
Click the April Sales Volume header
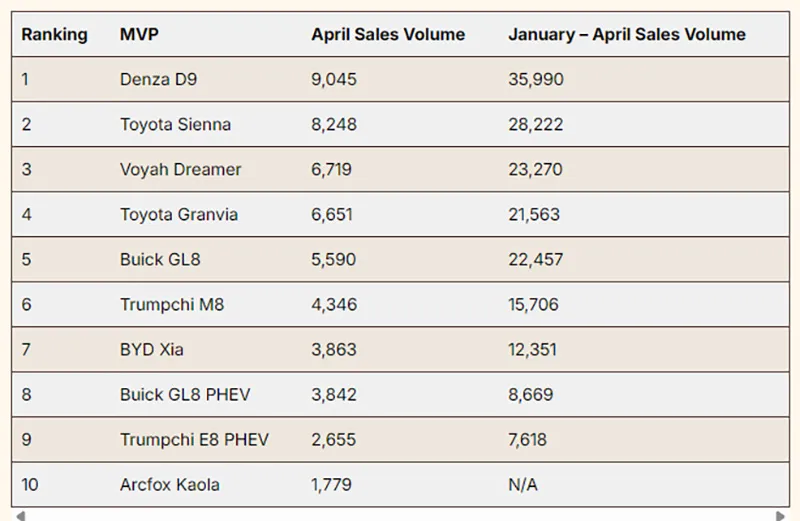388,35
